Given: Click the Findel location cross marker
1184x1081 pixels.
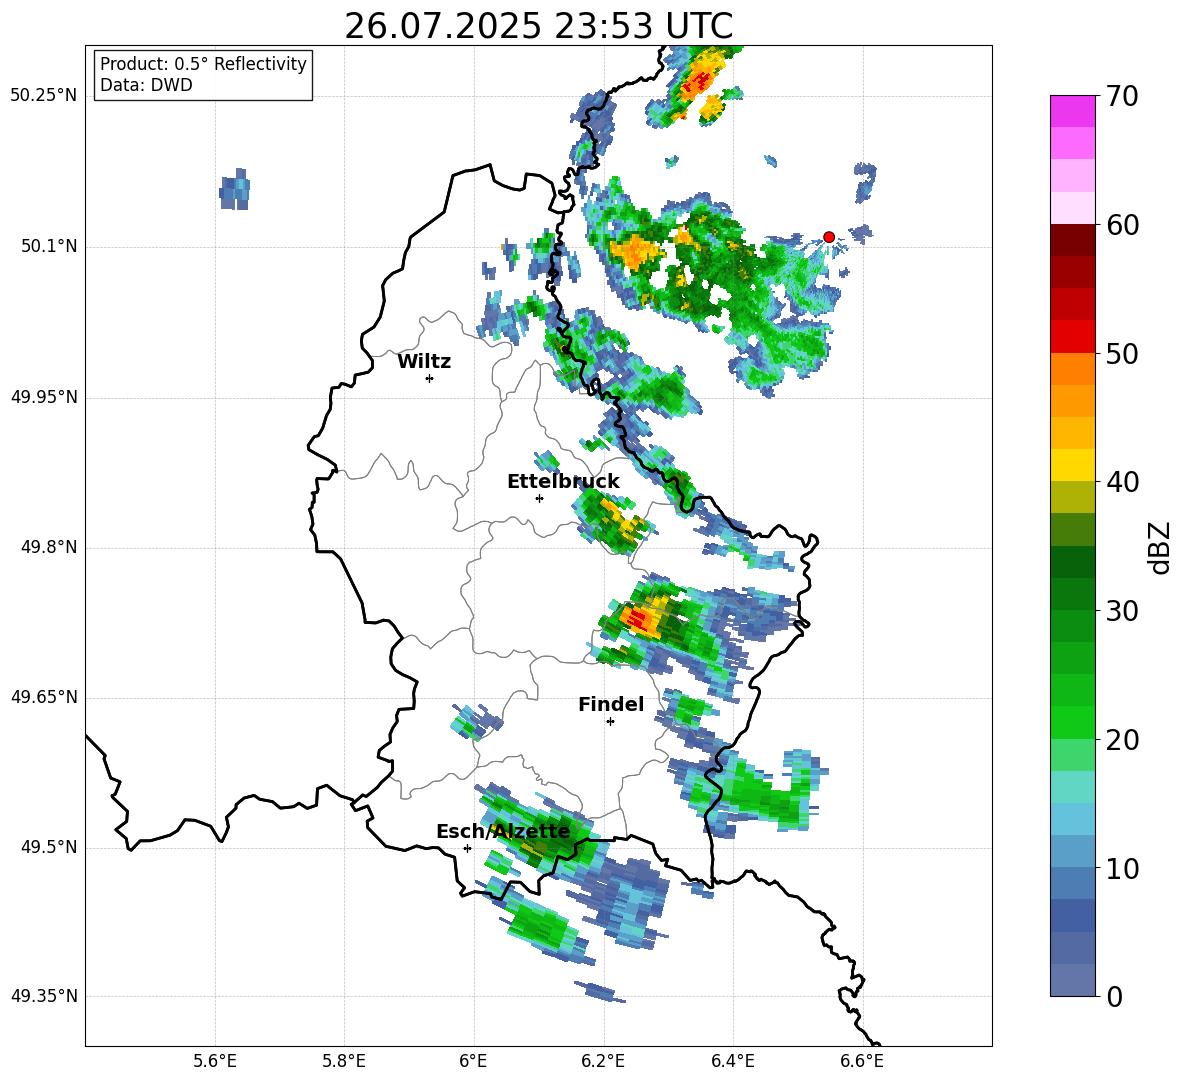Looking at the screenshot, I should [x=610, y=722].
